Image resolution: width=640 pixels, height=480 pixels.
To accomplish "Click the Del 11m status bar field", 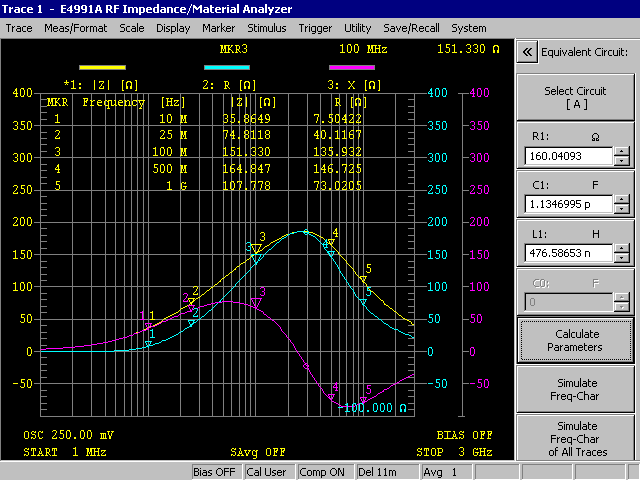I will click(387, 472).
